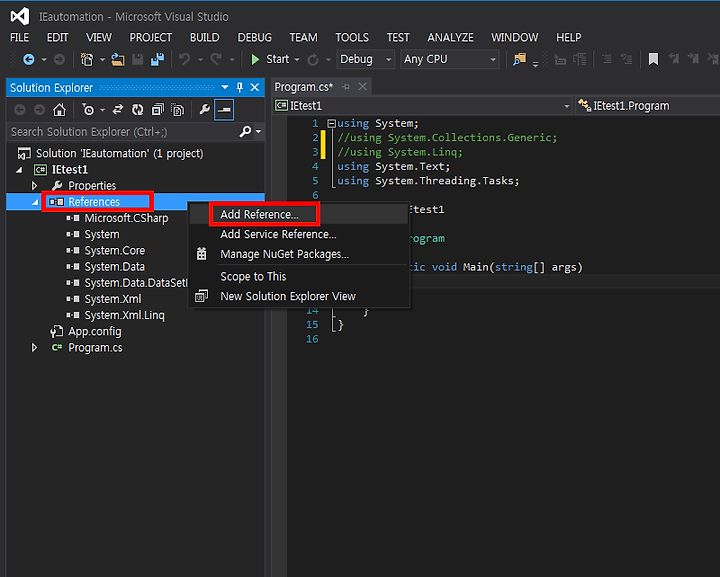Click the Comment out selected lines icon

click(607, 59)
